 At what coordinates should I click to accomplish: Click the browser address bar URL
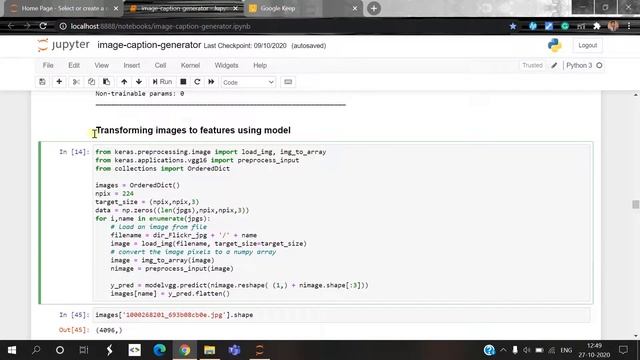160,26
